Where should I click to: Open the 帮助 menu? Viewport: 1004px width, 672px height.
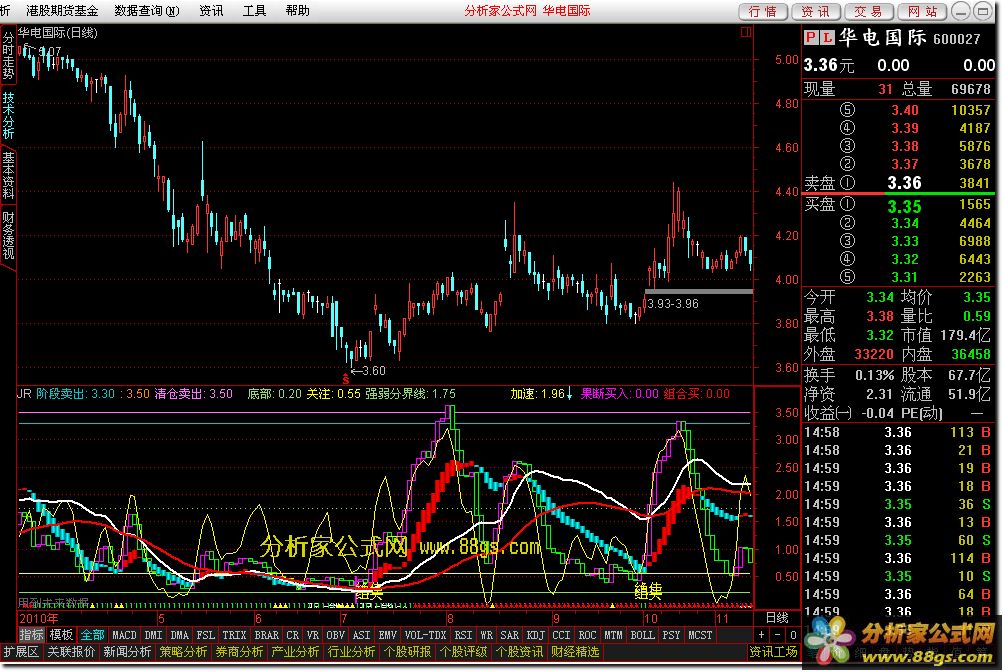click(297, 10)
